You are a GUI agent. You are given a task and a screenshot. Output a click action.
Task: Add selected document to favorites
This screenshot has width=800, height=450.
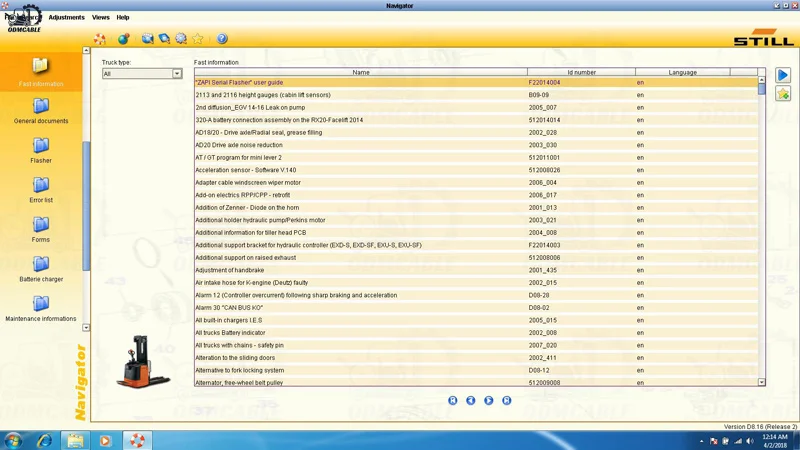click(782, 94)
